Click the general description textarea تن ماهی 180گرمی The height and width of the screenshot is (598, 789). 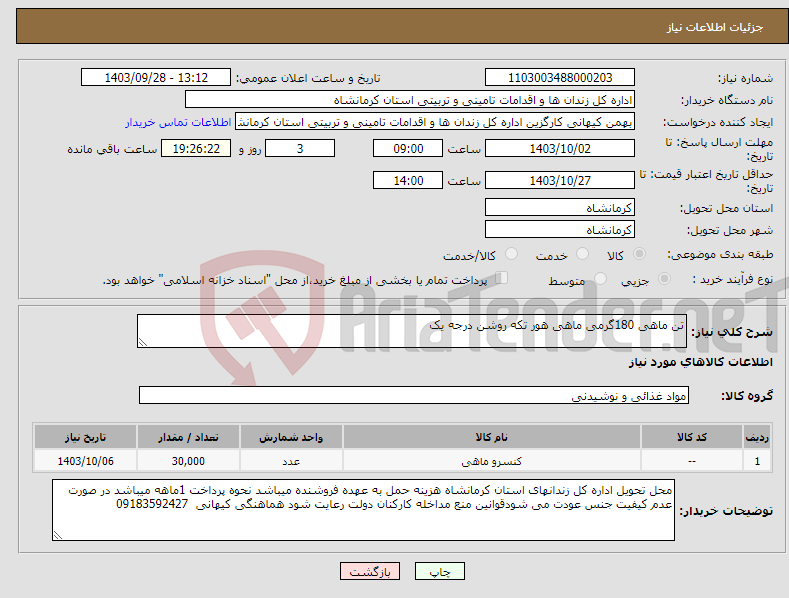coord(412,331)
